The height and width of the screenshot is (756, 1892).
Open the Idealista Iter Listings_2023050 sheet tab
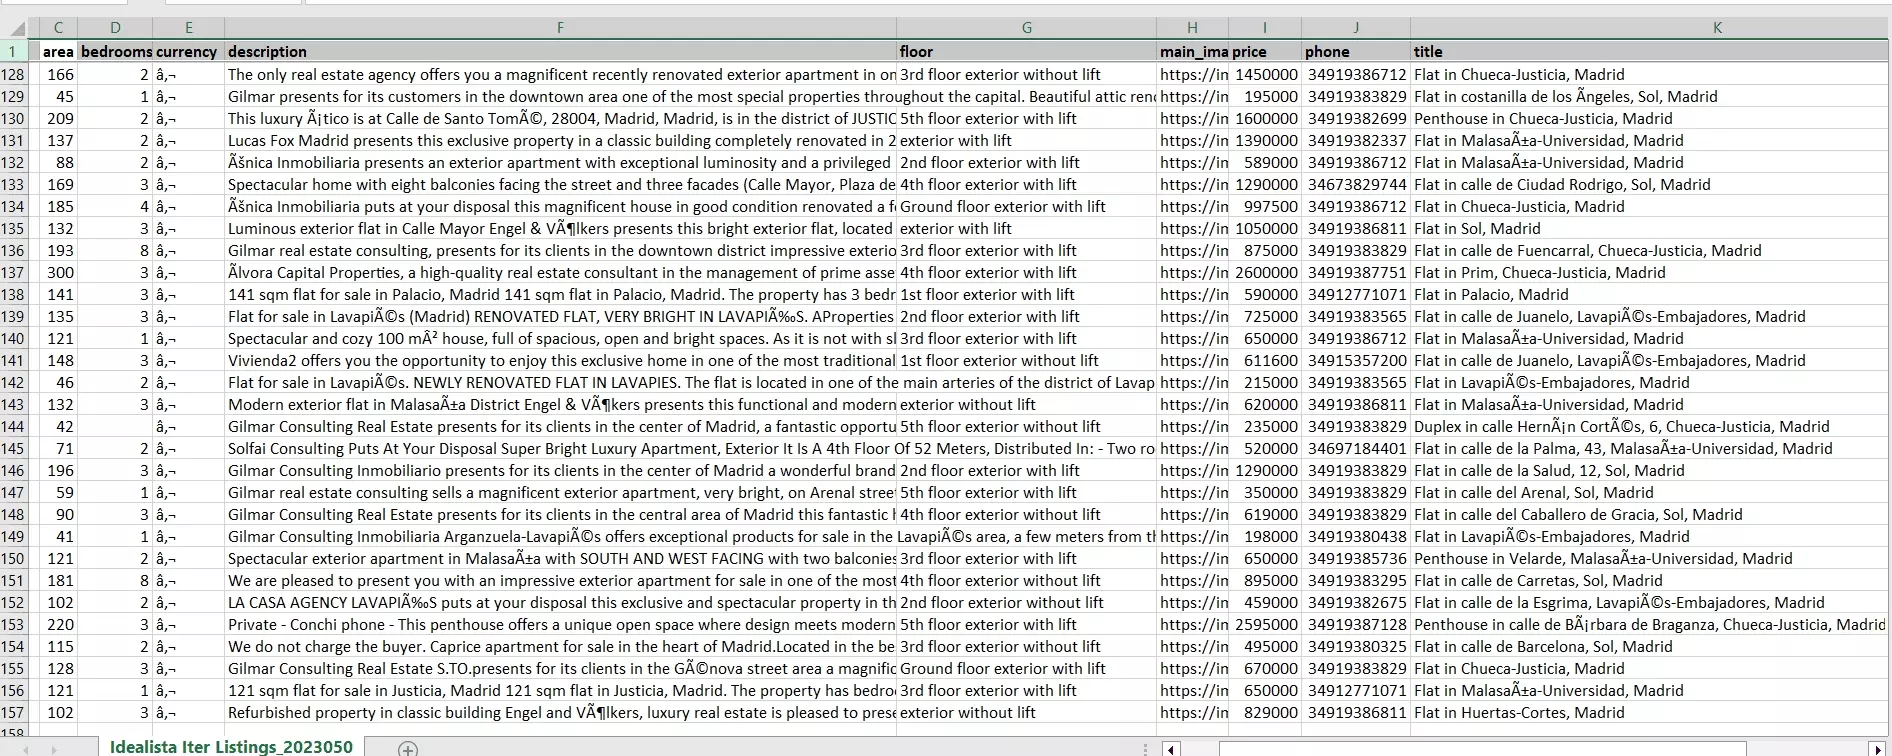(231, 747)
